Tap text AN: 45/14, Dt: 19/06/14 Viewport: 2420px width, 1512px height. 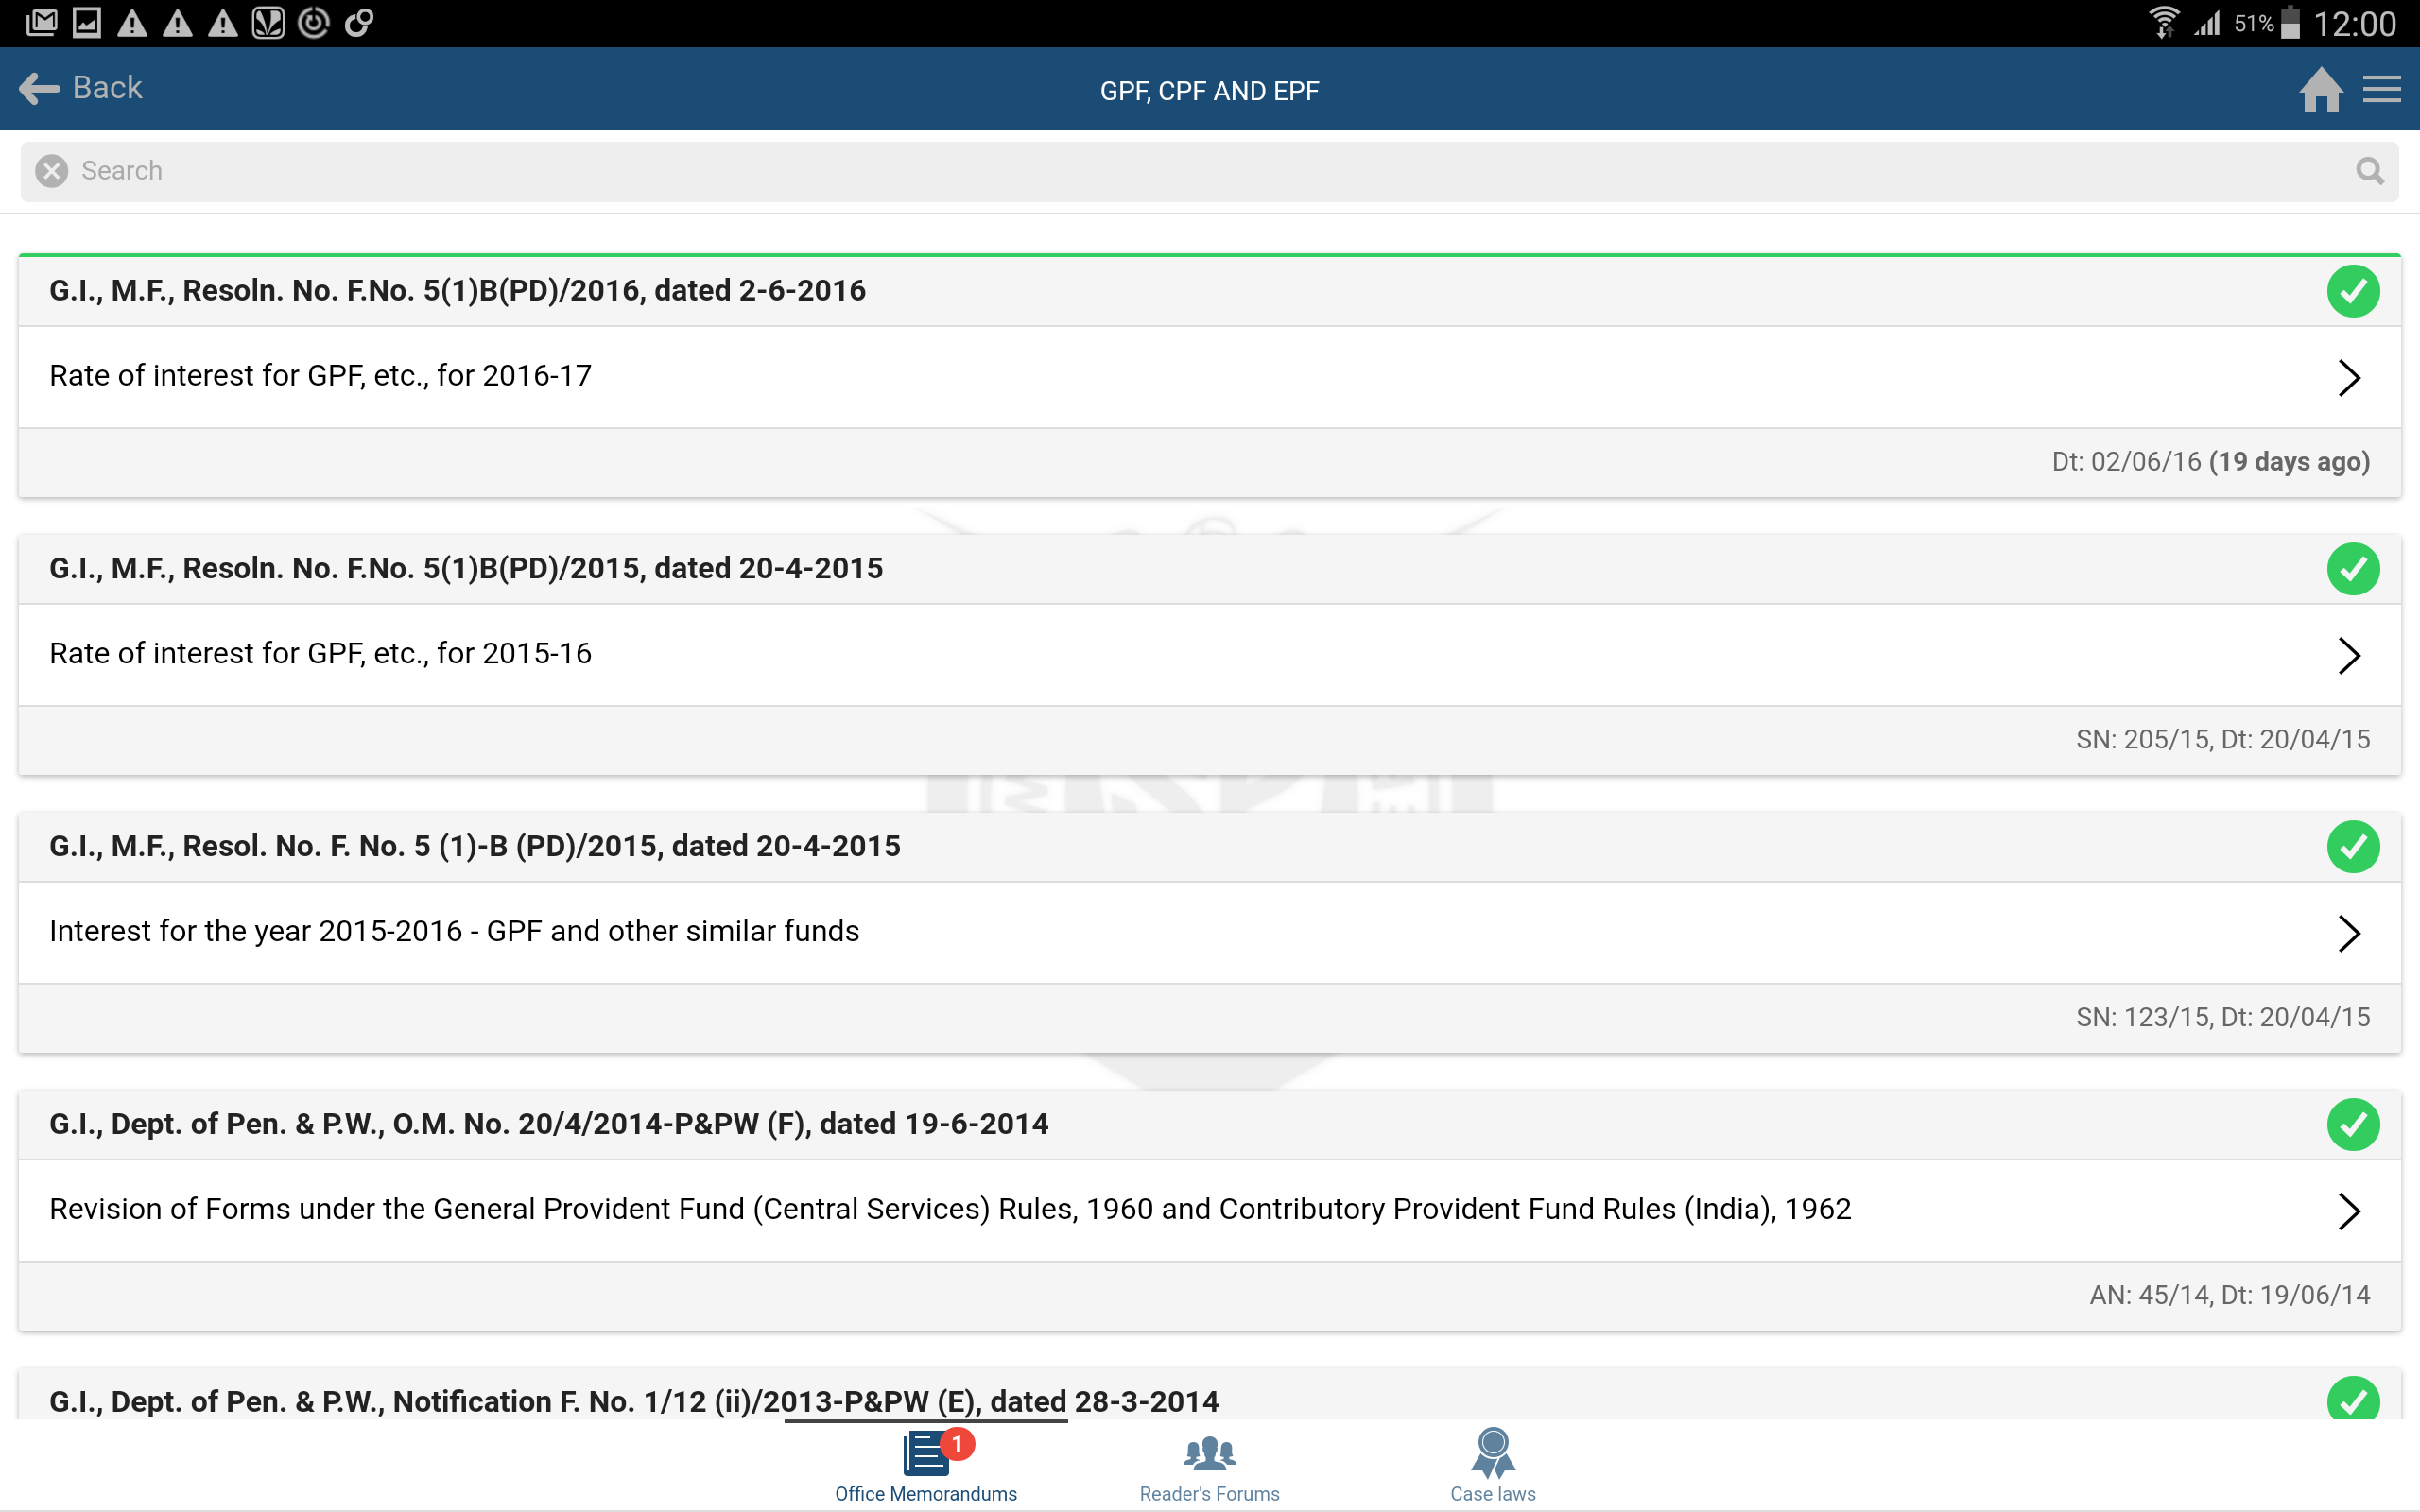tap(2230, 1296)
